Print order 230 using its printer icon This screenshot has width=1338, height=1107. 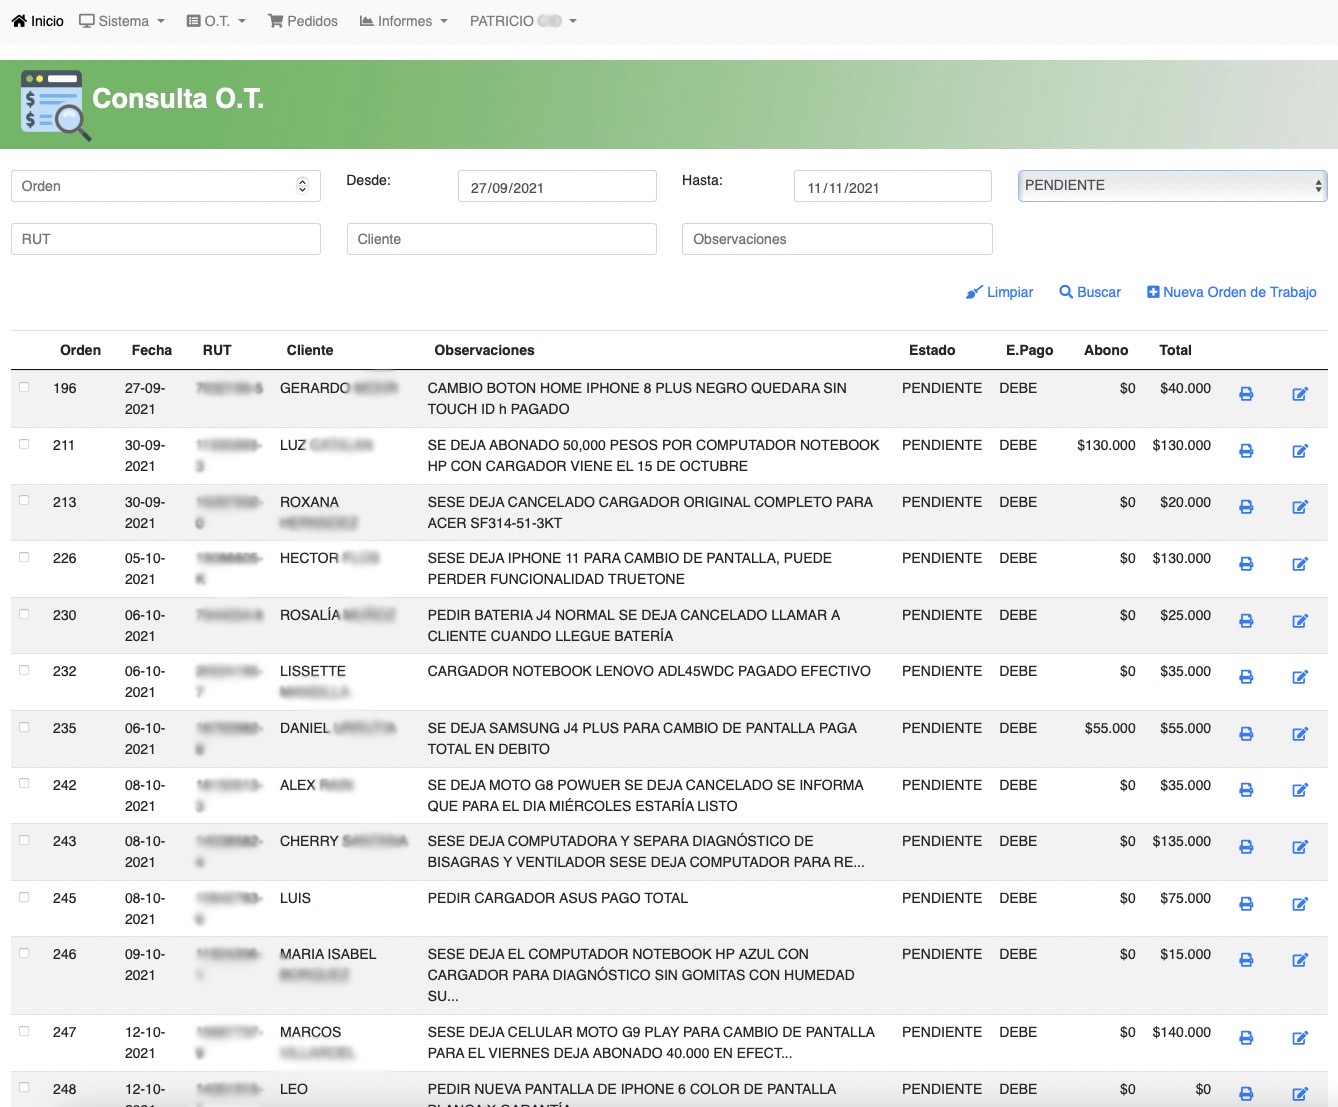click(x=1246, y=621)
